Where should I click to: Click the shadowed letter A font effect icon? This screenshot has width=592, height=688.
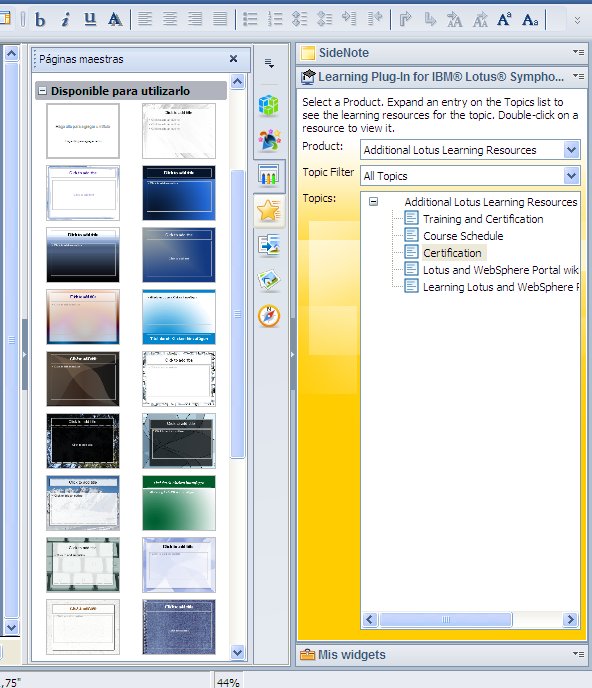click(115, 20)
